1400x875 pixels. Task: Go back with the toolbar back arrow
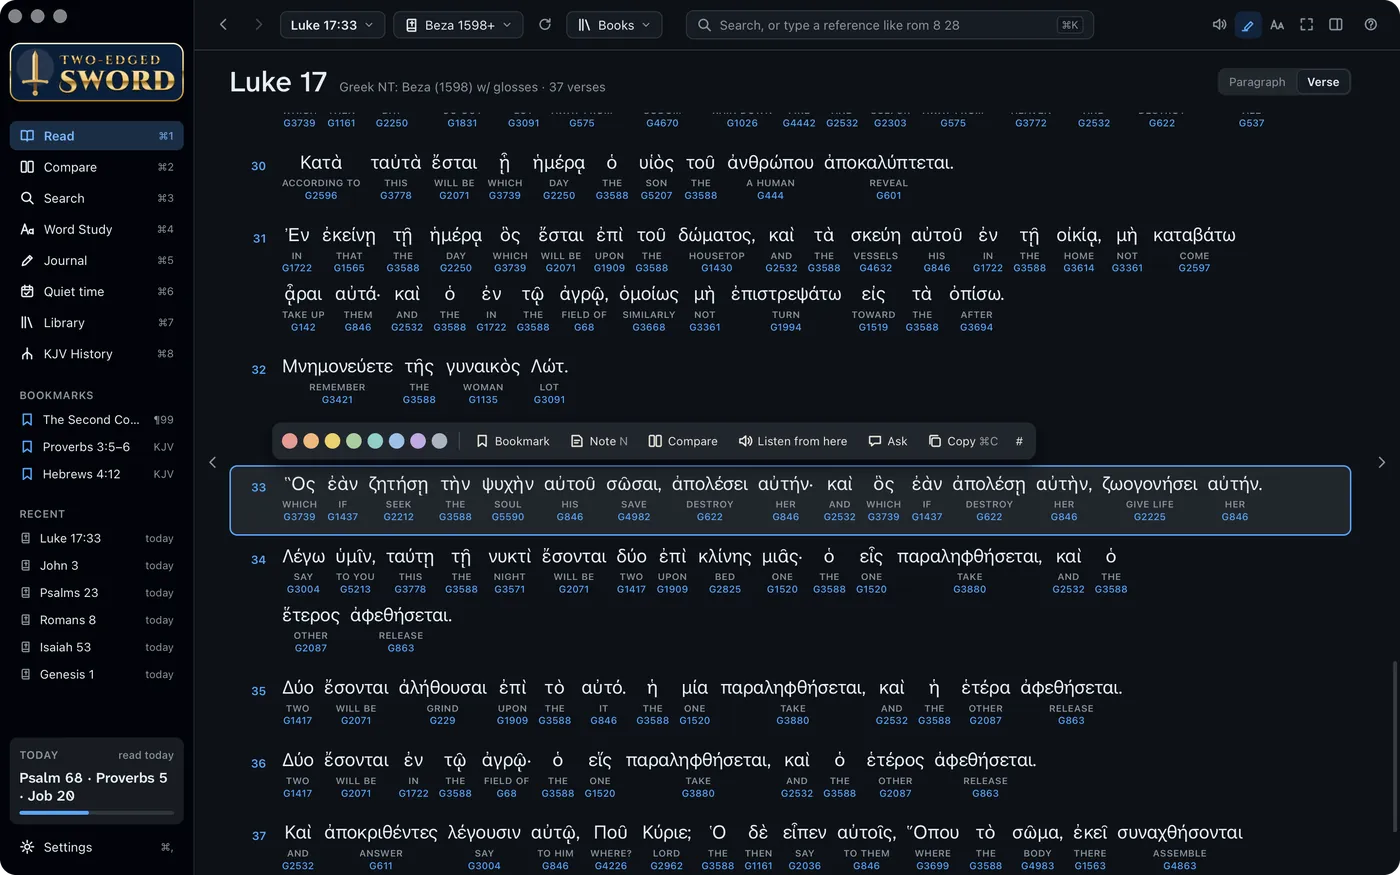coord(223,25)
